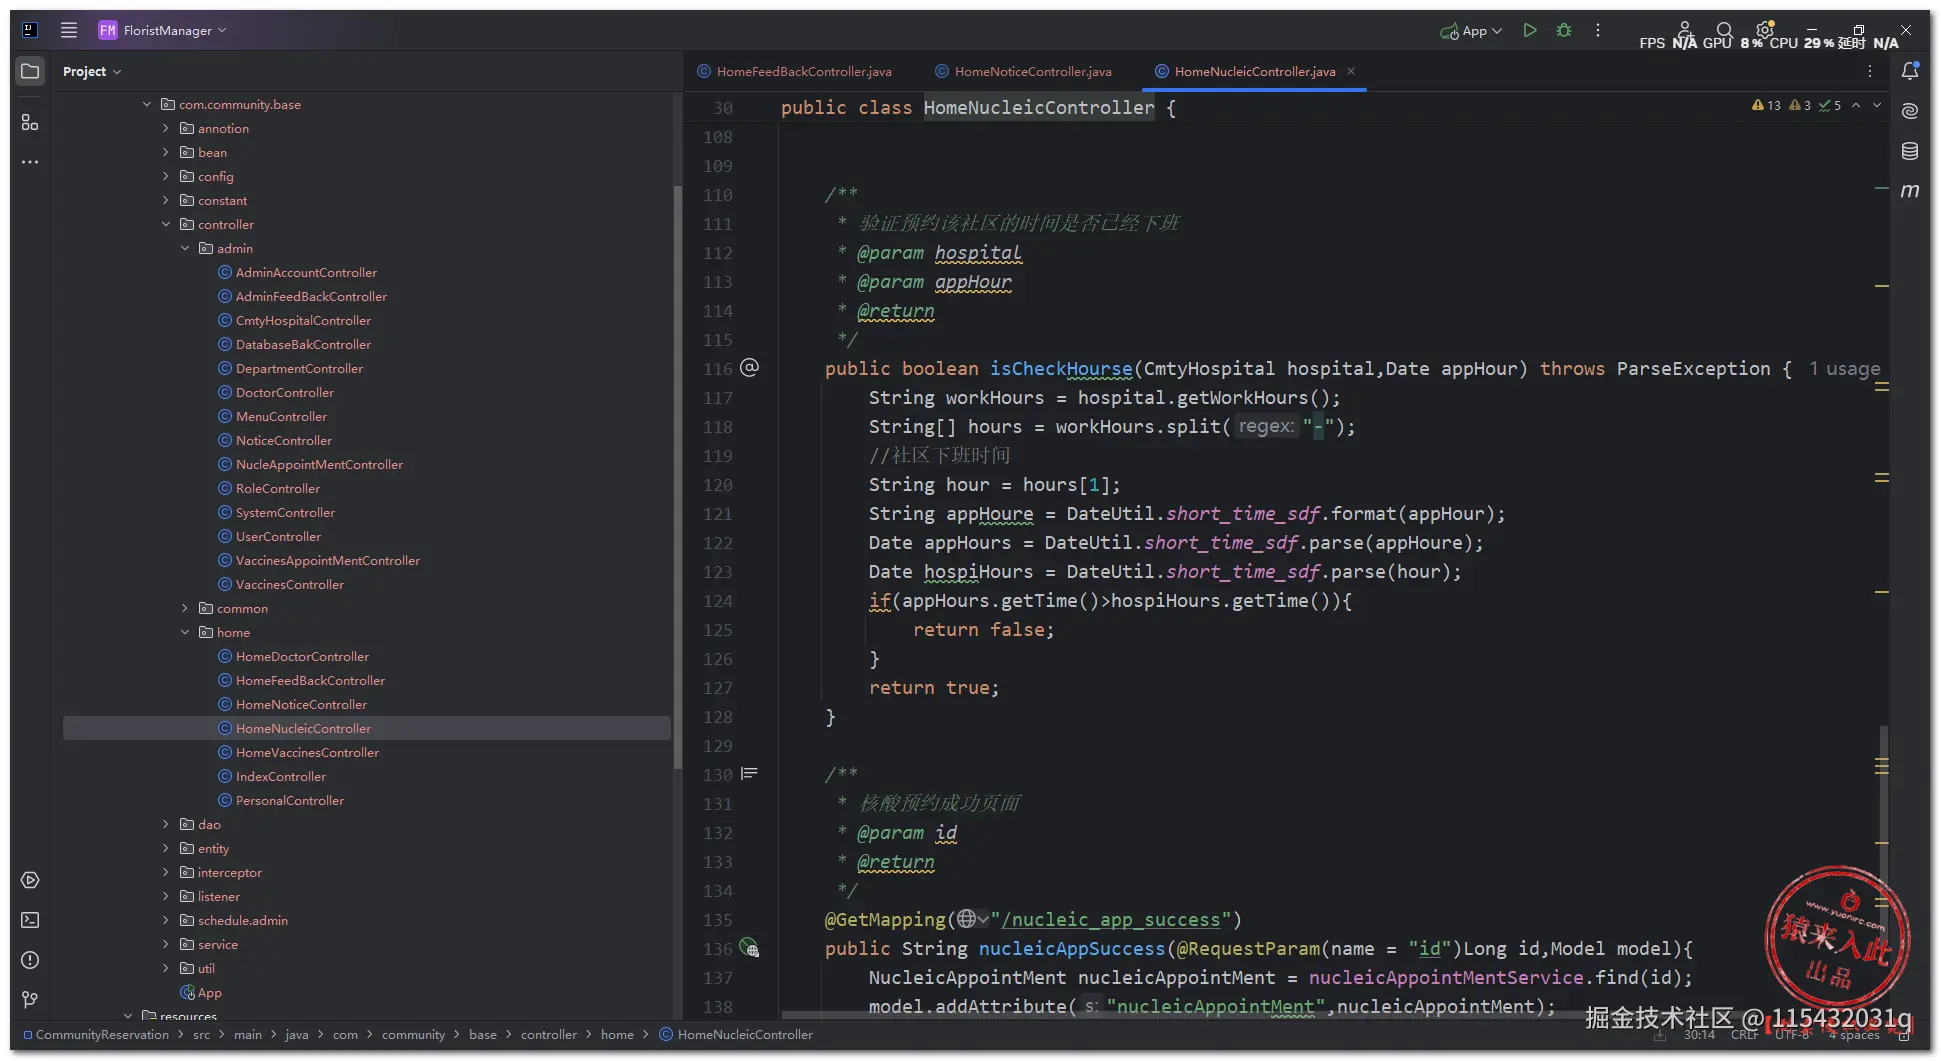Select HomeDoctorController in project tree
Viewport: 1941px width, 1061px height.
[x=302, y=656]
